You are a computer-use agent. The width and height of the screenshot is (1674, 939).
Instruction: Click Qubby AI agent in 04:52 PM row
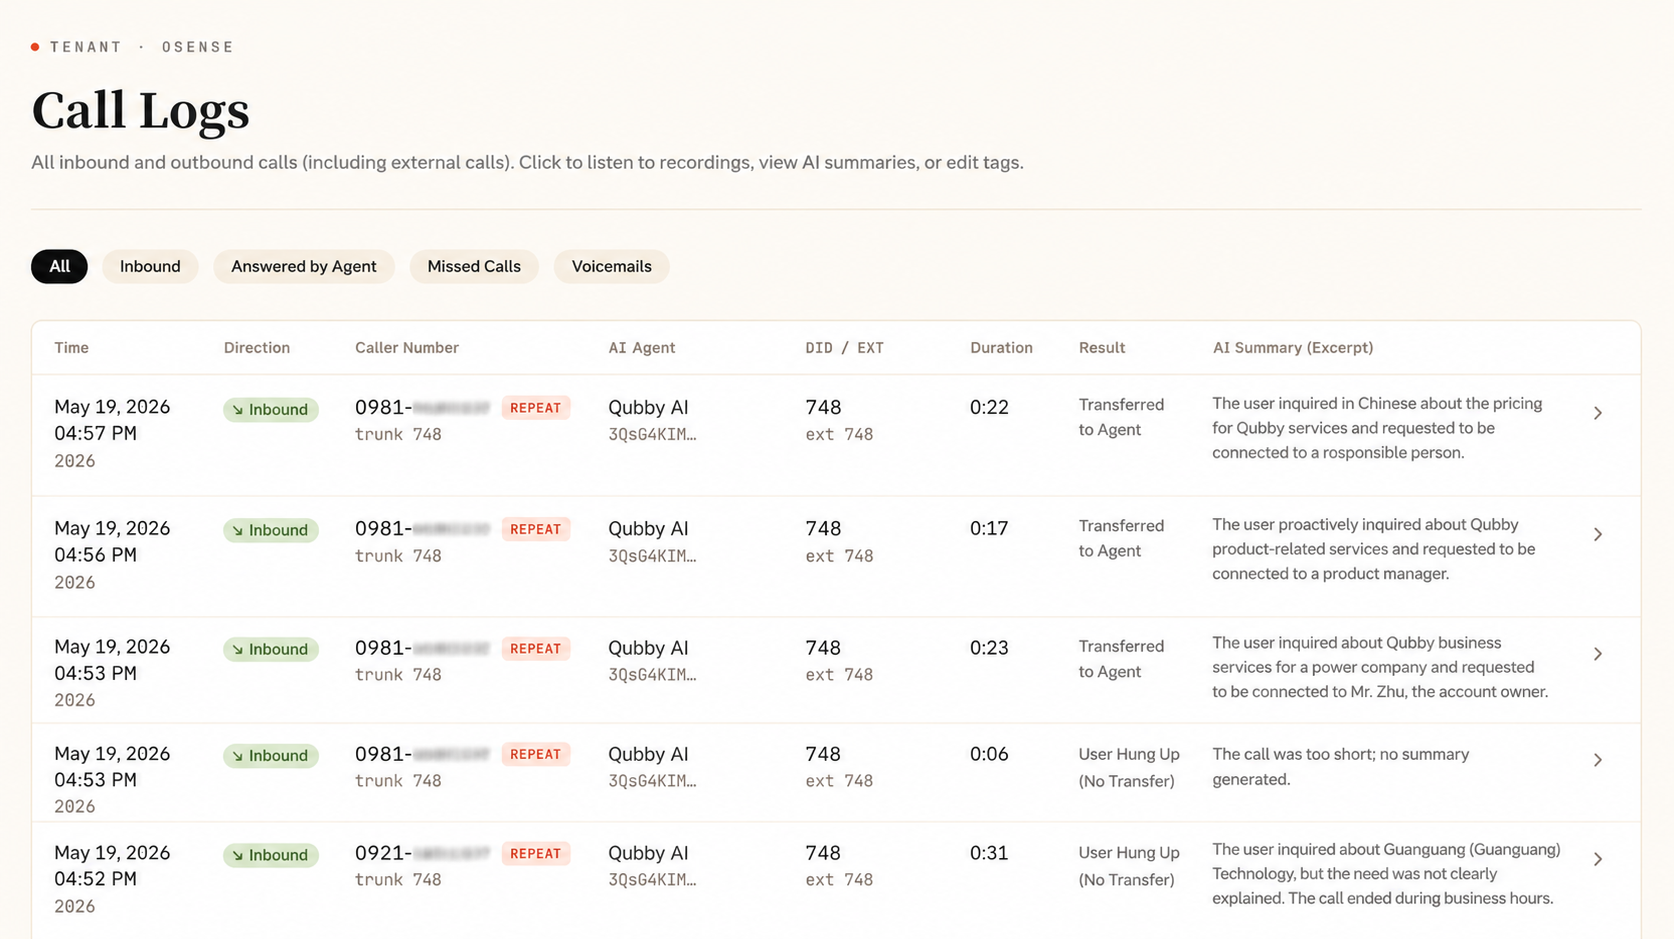[648, 853]
